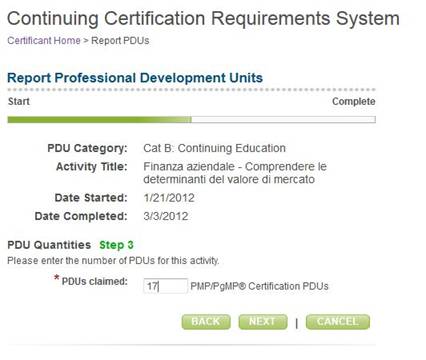
Task: Click the Continuing Certification Requirements System title
Action: [203, 18]
